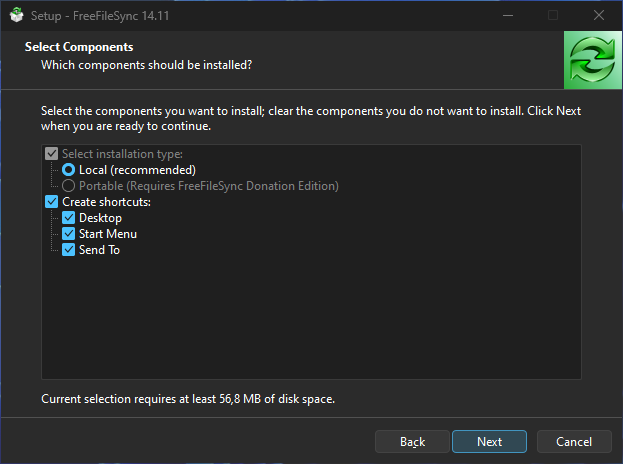Select Portable installation radio button
This screenshot has height=464, width=623.
click(68, 186)
